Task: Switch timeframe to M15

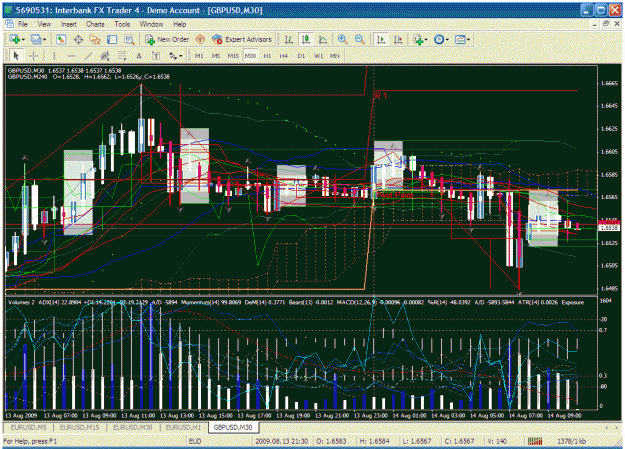Action: tap(233, 56)
